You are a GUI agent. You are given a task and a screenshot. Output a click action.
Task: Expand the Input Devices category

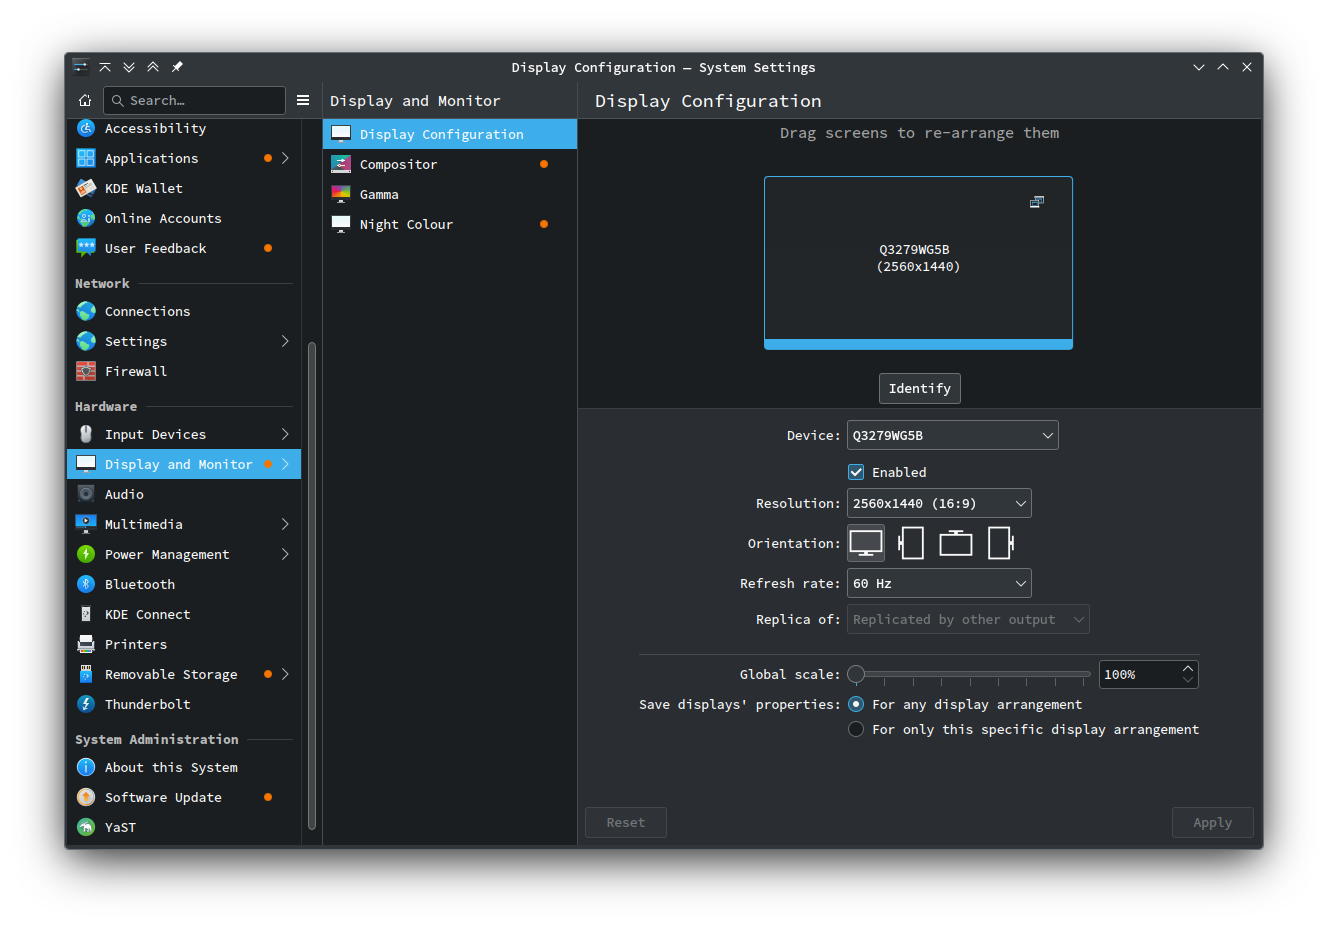point(285,434)
